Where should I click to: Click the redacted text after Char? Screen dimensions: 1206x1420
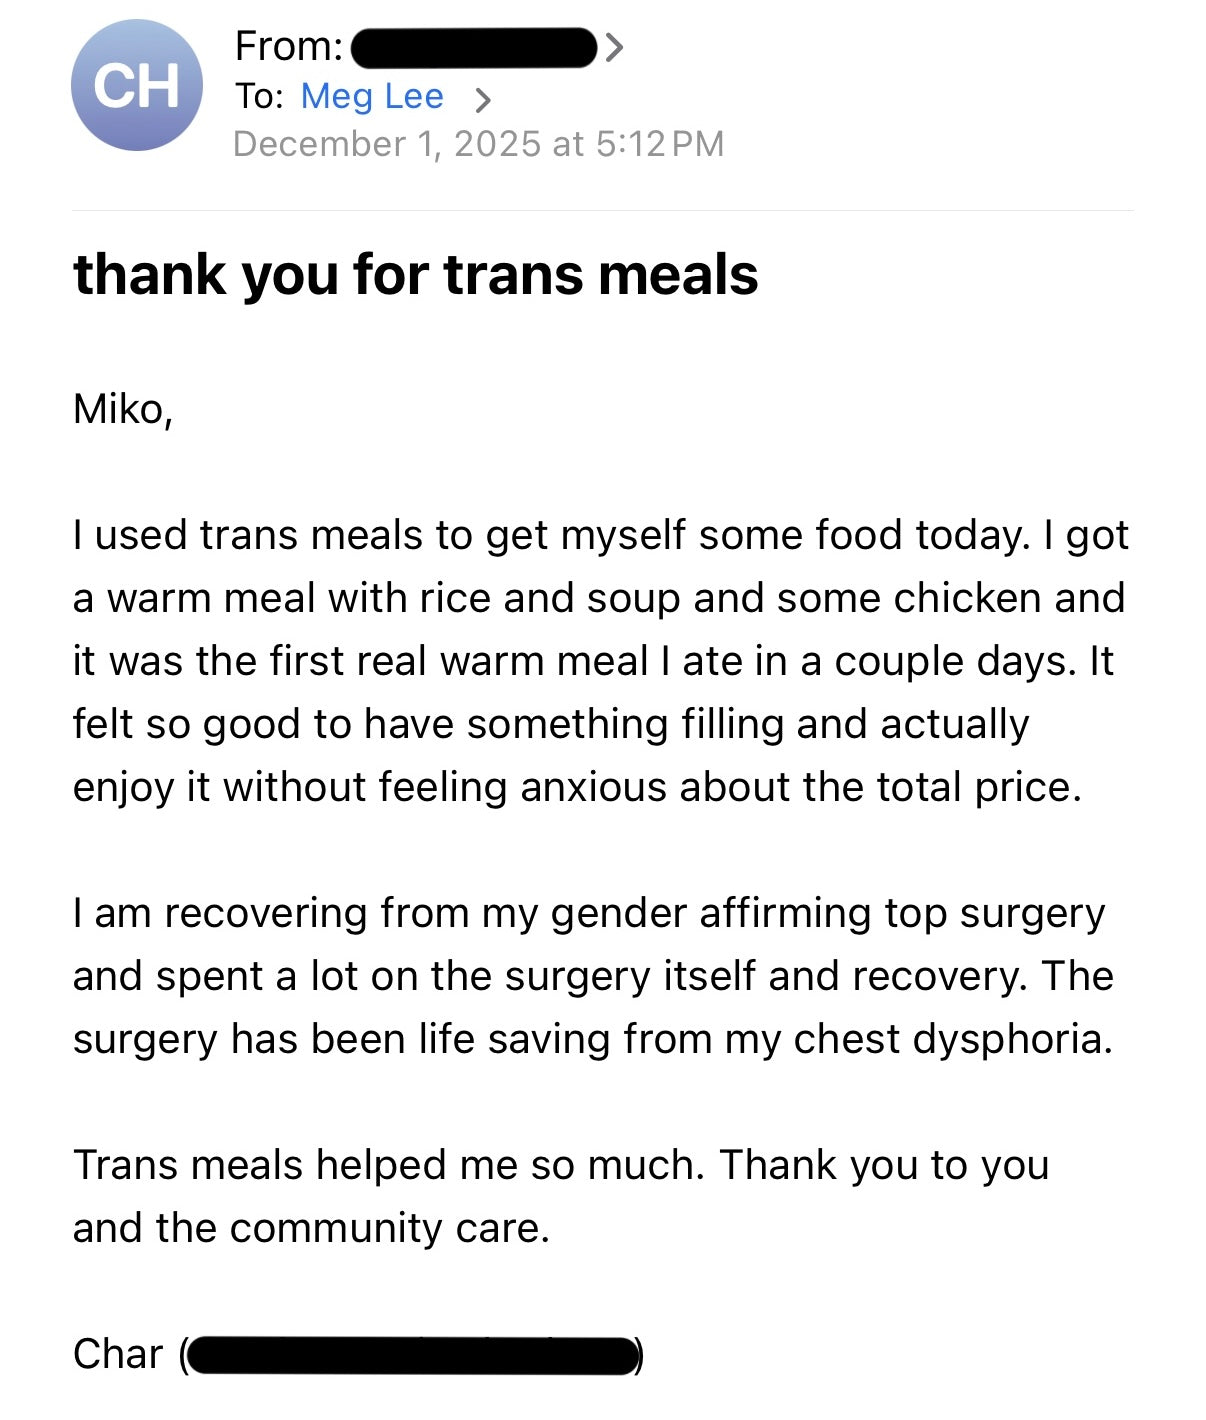point(412,1356)
